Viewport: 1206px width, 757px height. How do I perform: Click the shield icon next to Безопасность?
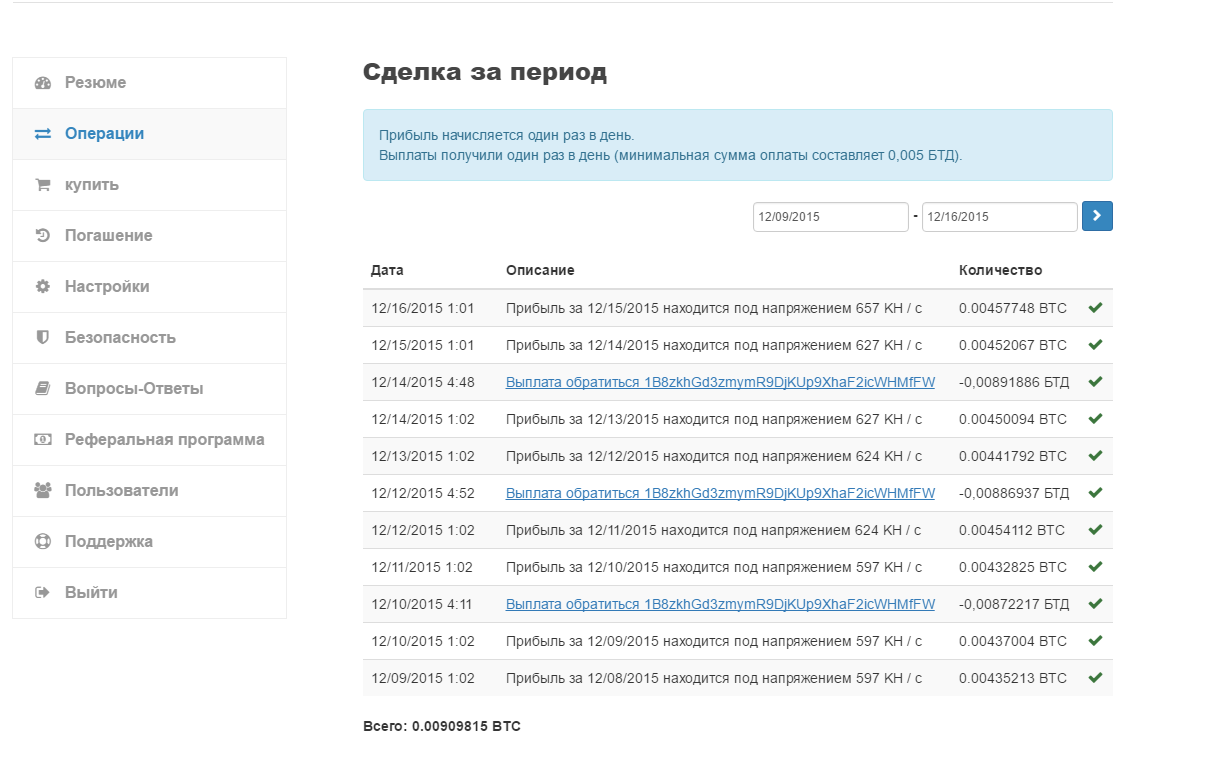(42, 338)
